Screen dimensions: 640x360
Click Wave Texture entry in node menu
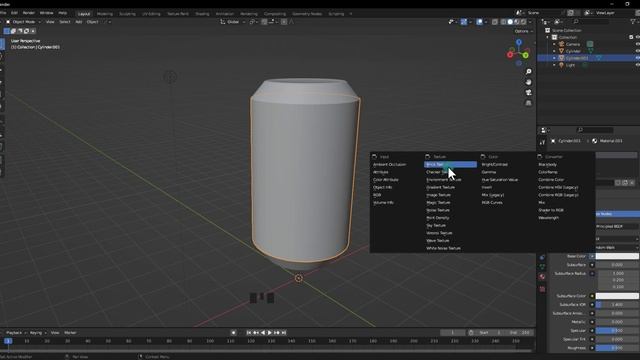pos(438,241)
